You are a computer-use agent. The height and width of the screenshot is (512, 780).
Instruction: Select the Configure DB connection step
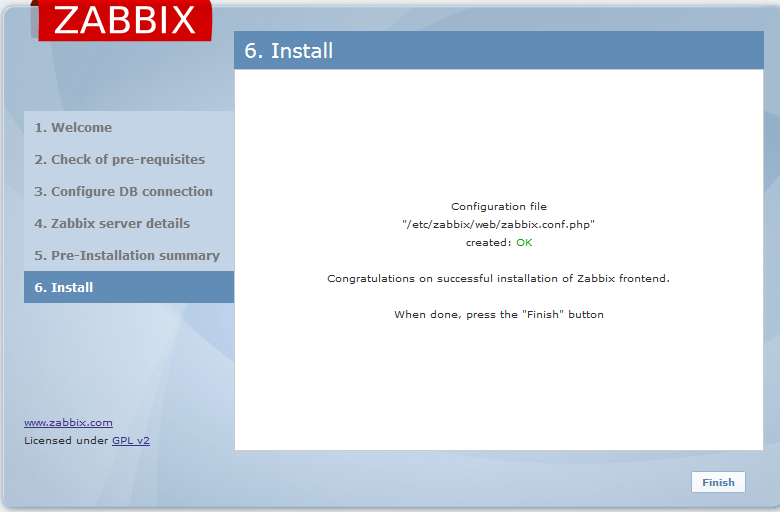pos(123,191)
